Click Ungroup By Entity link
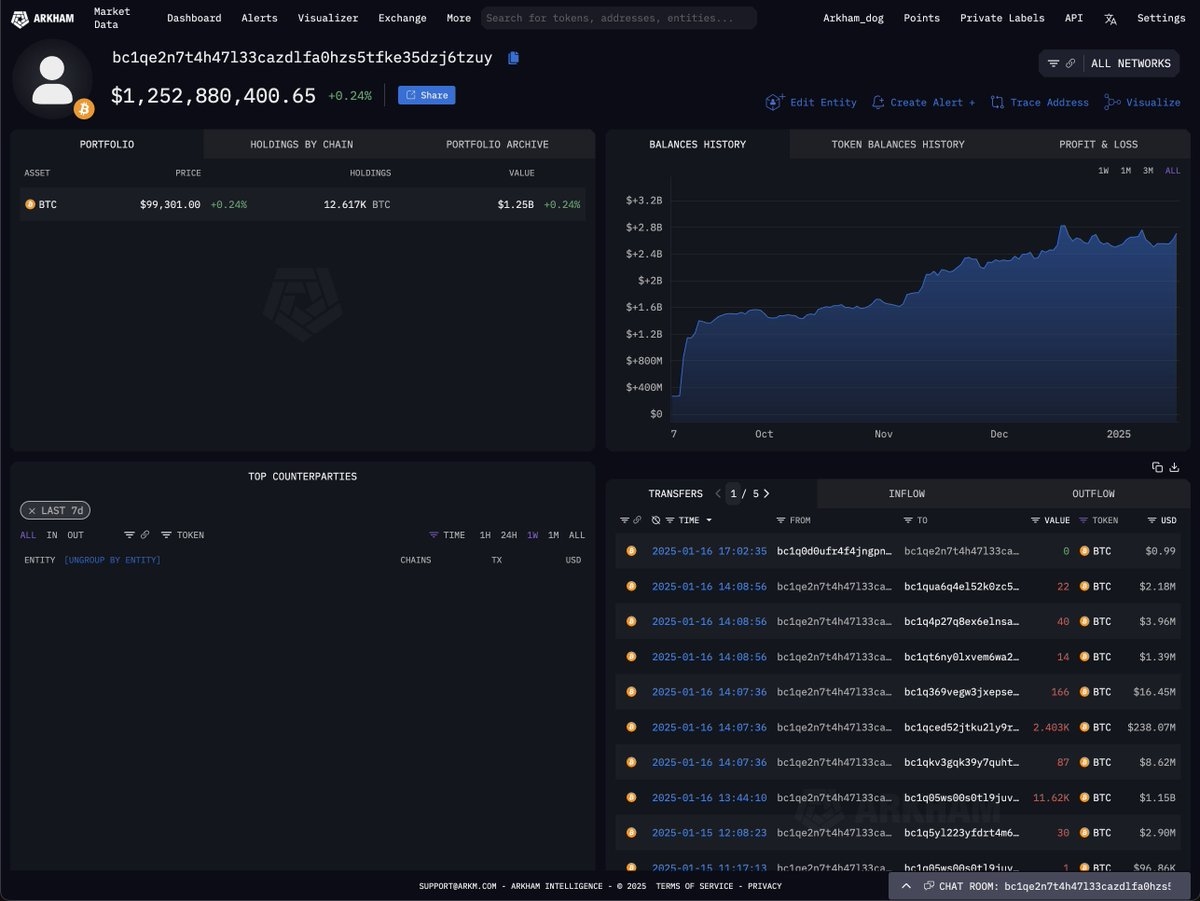 [x=112, y=560]
